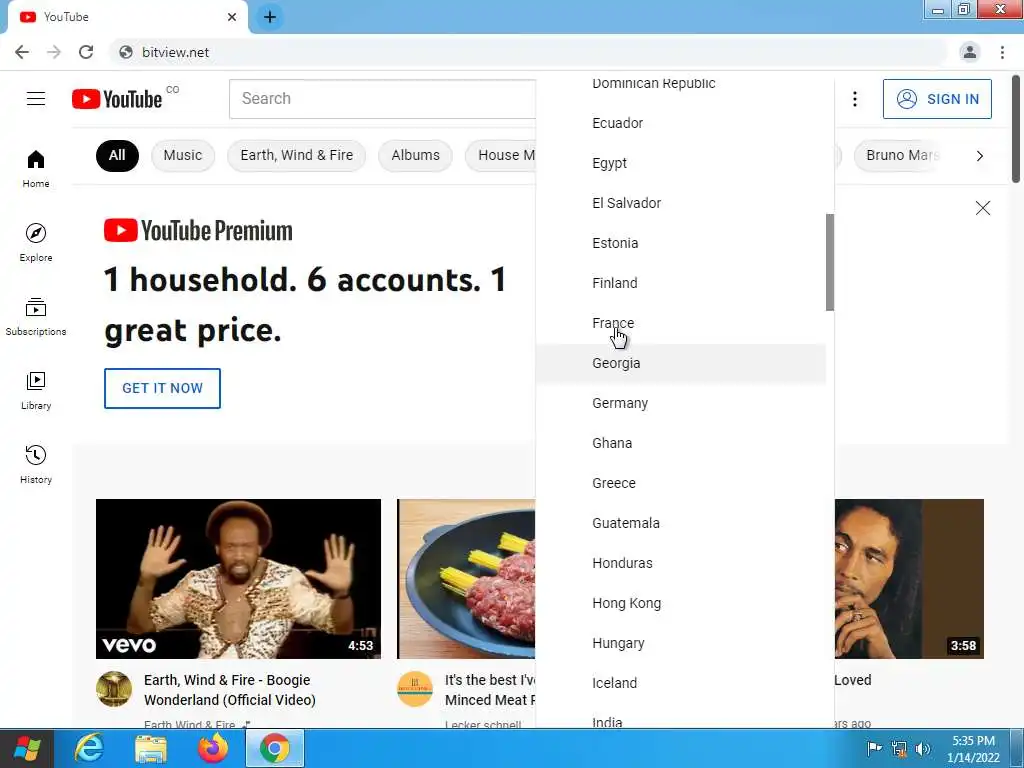Viewport: 1024px width, 768px height.
Task: Select the Music filter chip
Action: 183,155
